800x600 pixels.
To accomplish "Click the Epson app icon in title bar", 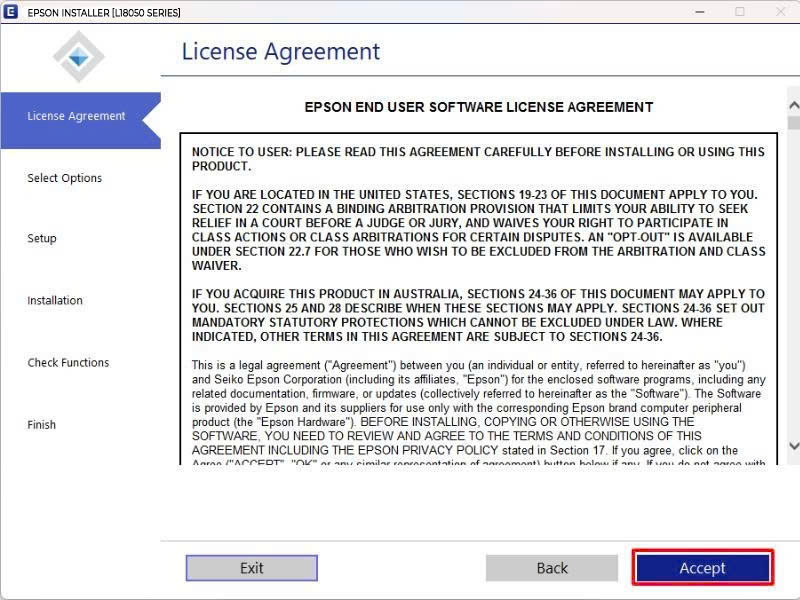I will (10, 12).
